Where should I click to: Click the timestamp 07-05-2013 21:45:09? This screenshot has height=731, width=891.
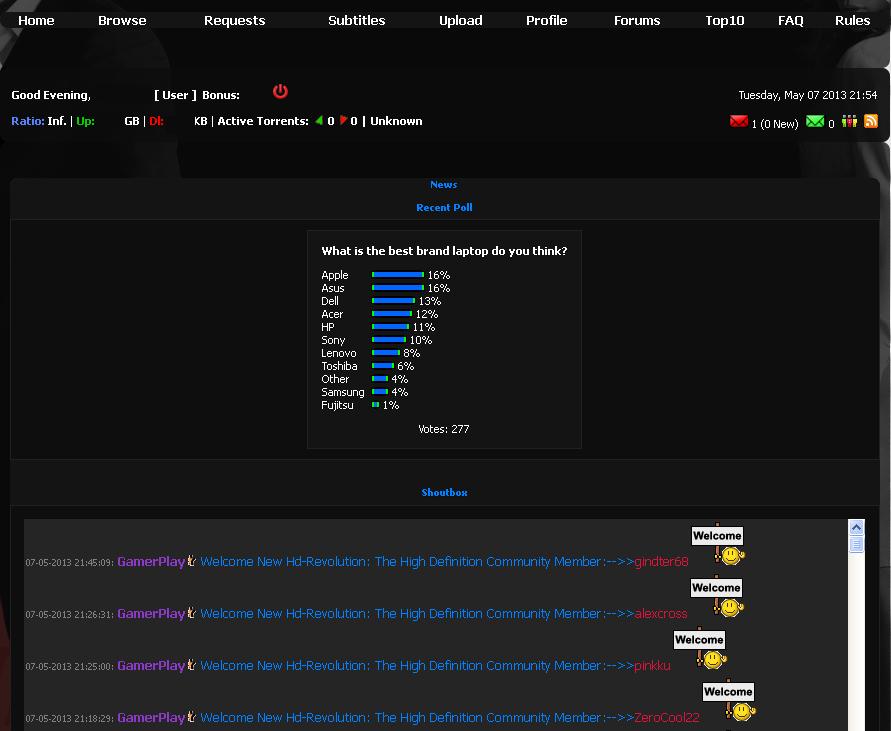point(69,563)
